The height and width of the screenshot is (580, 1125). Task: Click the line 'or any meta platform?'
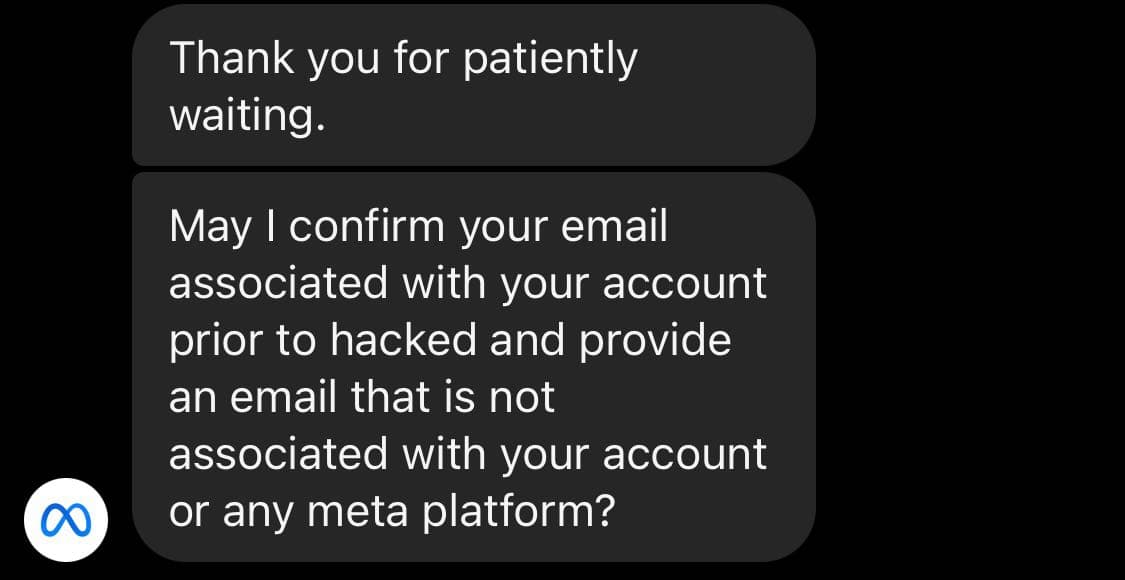[x=392, y=512]
